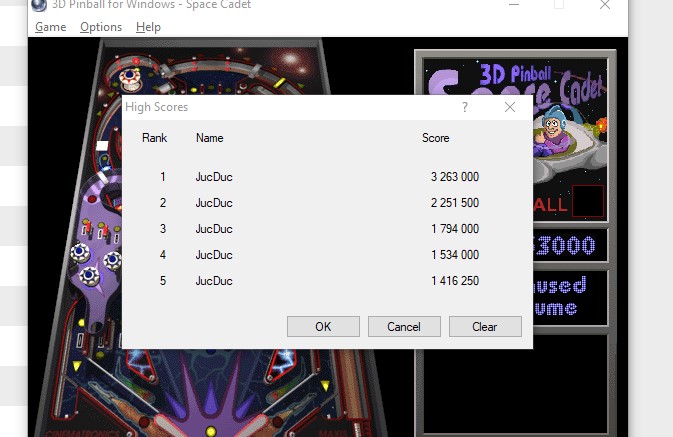The width and height of the screenshot is (673, 437).
Task: Click the pinball app icon in title bar
Action: coord(39,5)
